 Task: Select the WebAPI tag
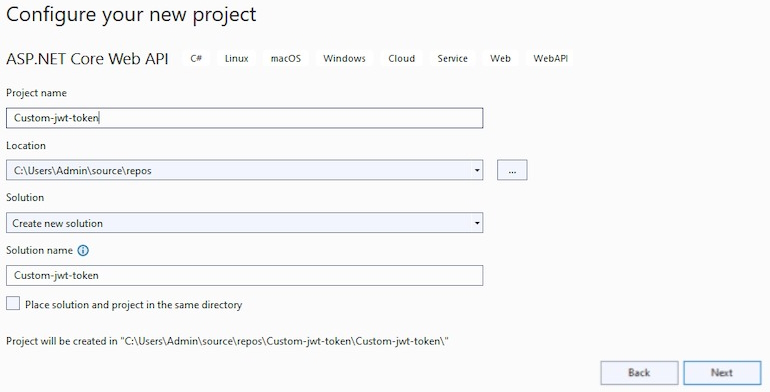pos(550,58)
